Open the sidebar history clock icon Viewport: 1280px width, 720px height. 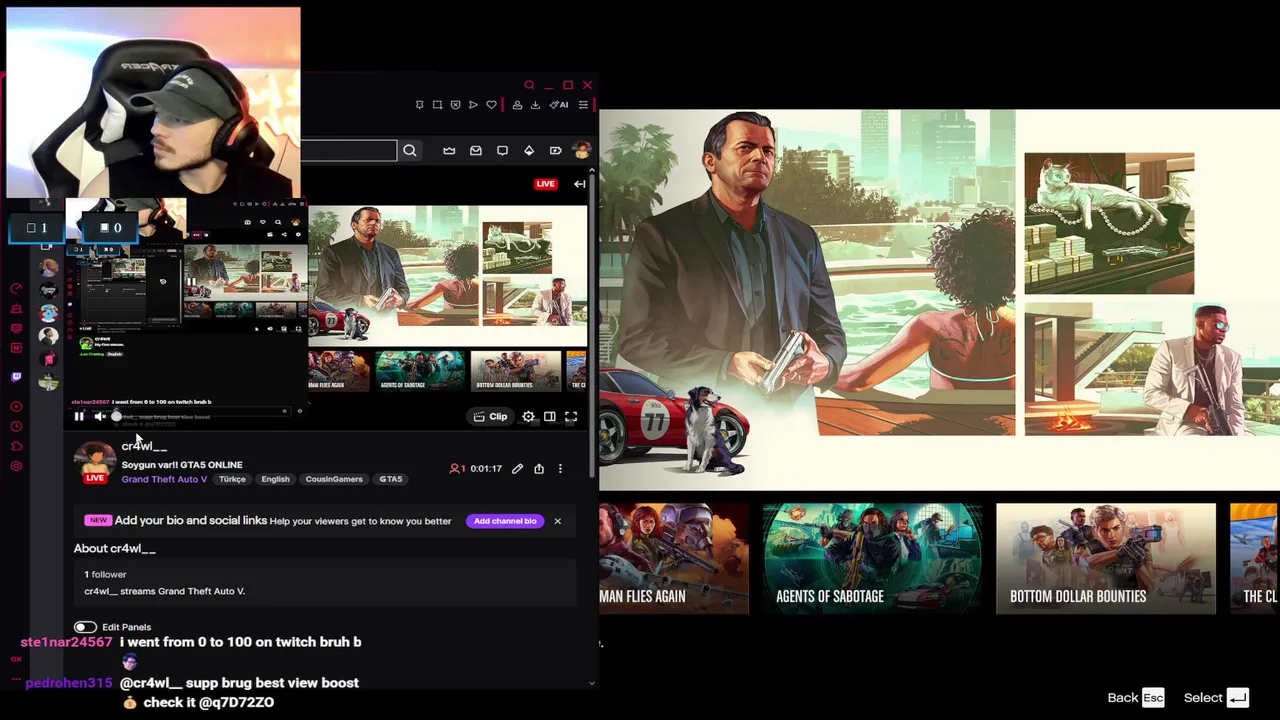click(16, 427)
